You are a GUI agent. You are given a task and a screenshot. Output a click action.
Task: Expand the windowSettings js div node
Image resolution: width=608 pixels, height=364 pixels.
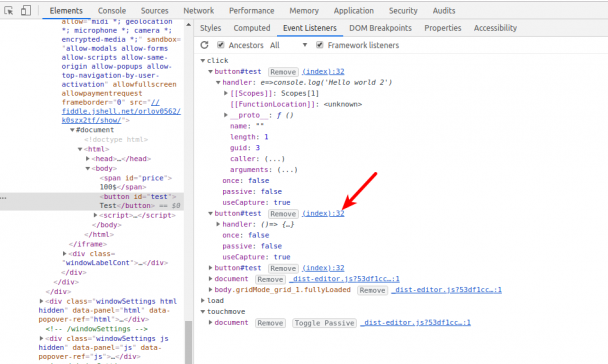point(41,338)
